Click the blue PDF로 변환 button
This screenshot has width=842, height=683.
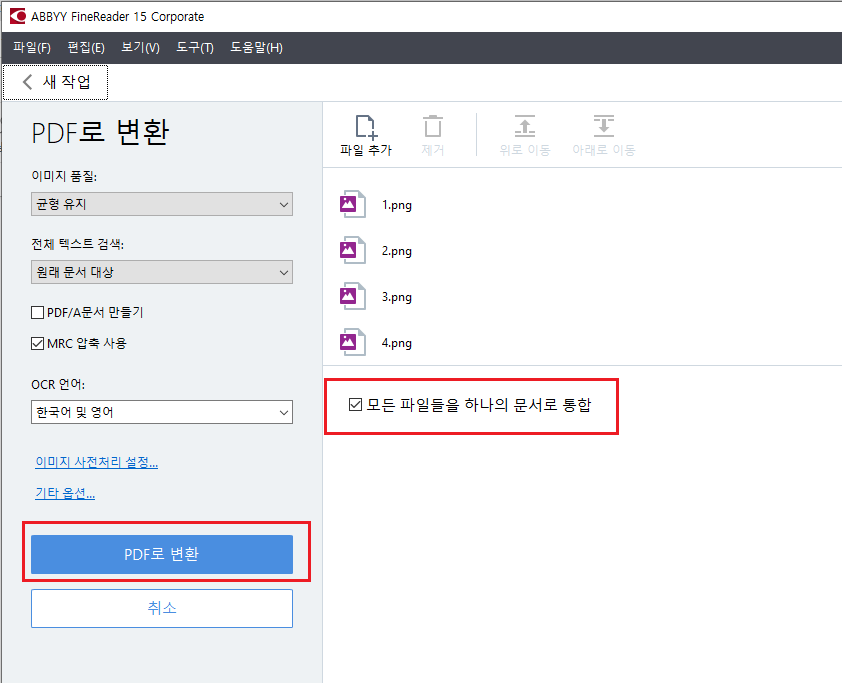coord(162,554)
